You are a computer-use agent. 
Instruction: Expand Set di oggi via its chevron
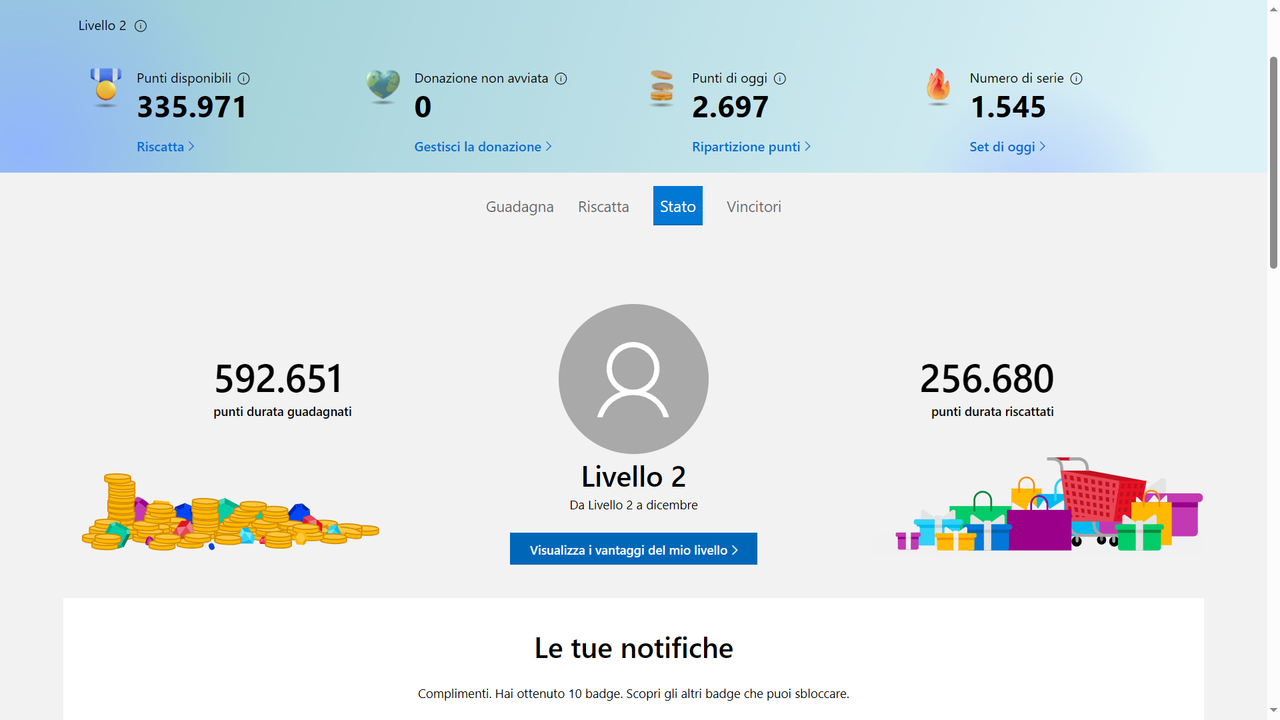1041,146
